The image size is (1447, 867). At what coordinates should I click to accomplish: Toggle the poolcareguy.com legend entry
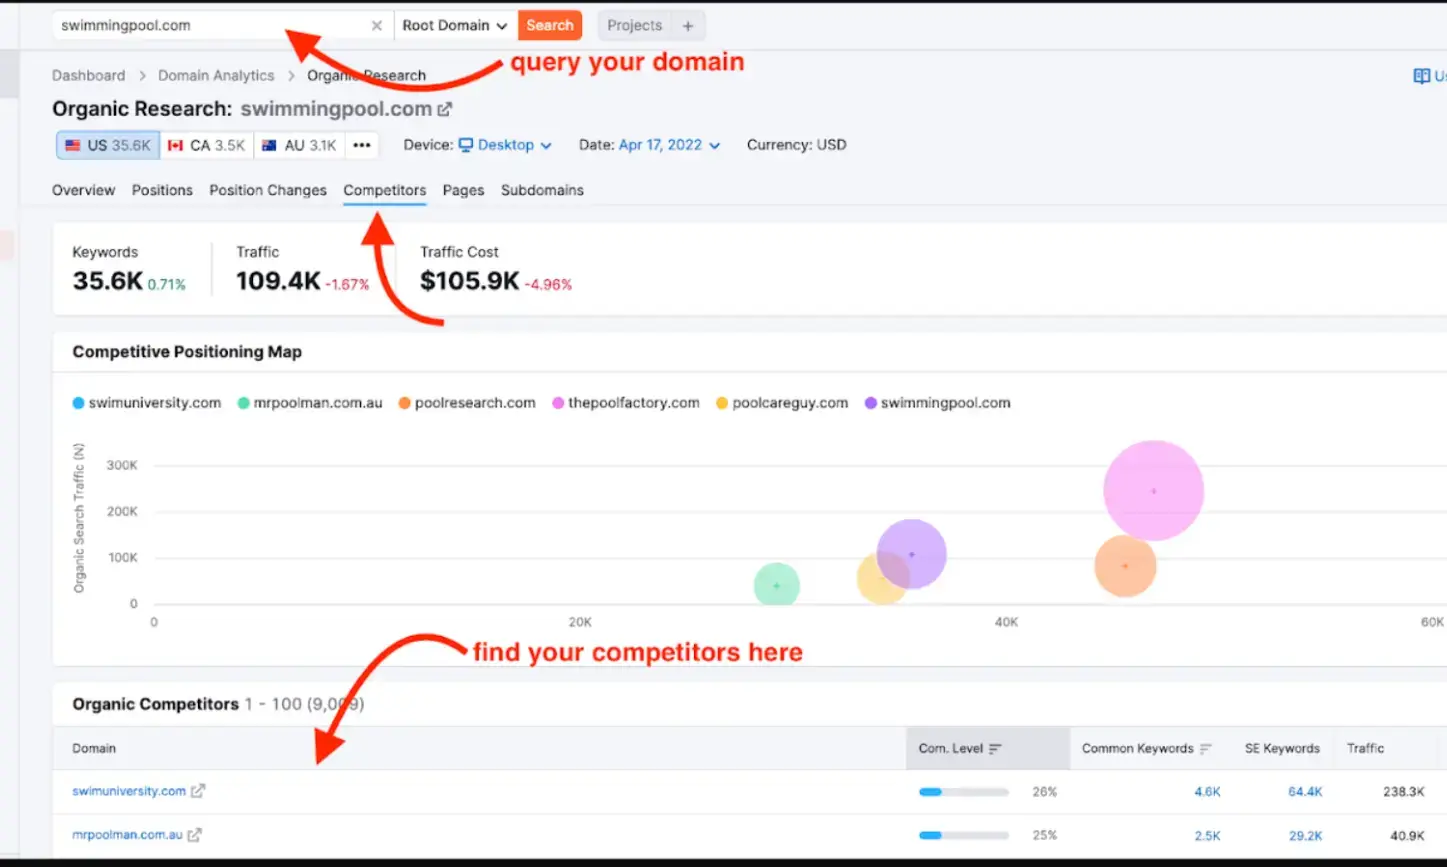[x=781, y=402]
